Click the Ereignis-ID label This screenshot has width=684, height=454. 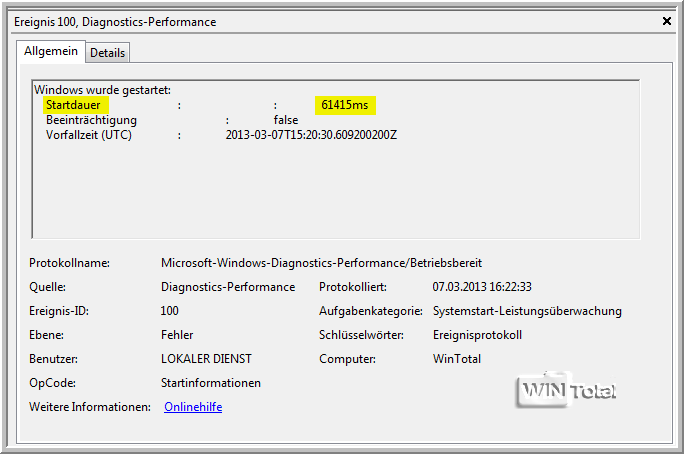59,311
